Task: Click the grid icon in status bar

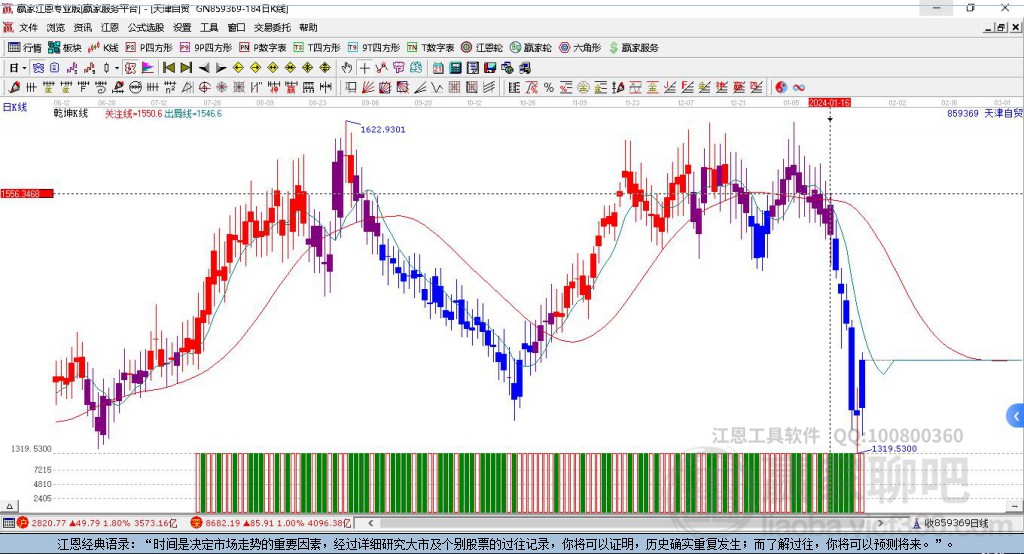Action: click(8, 523)
